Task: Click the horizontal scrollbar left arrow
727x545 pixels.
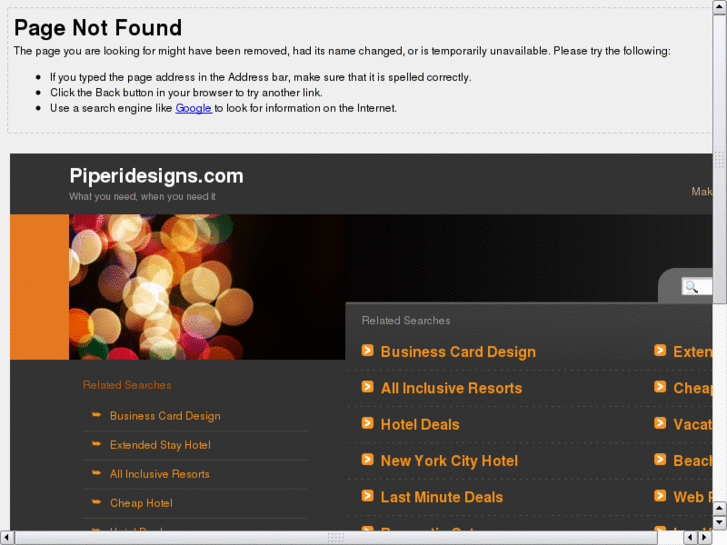Action: 6,538
